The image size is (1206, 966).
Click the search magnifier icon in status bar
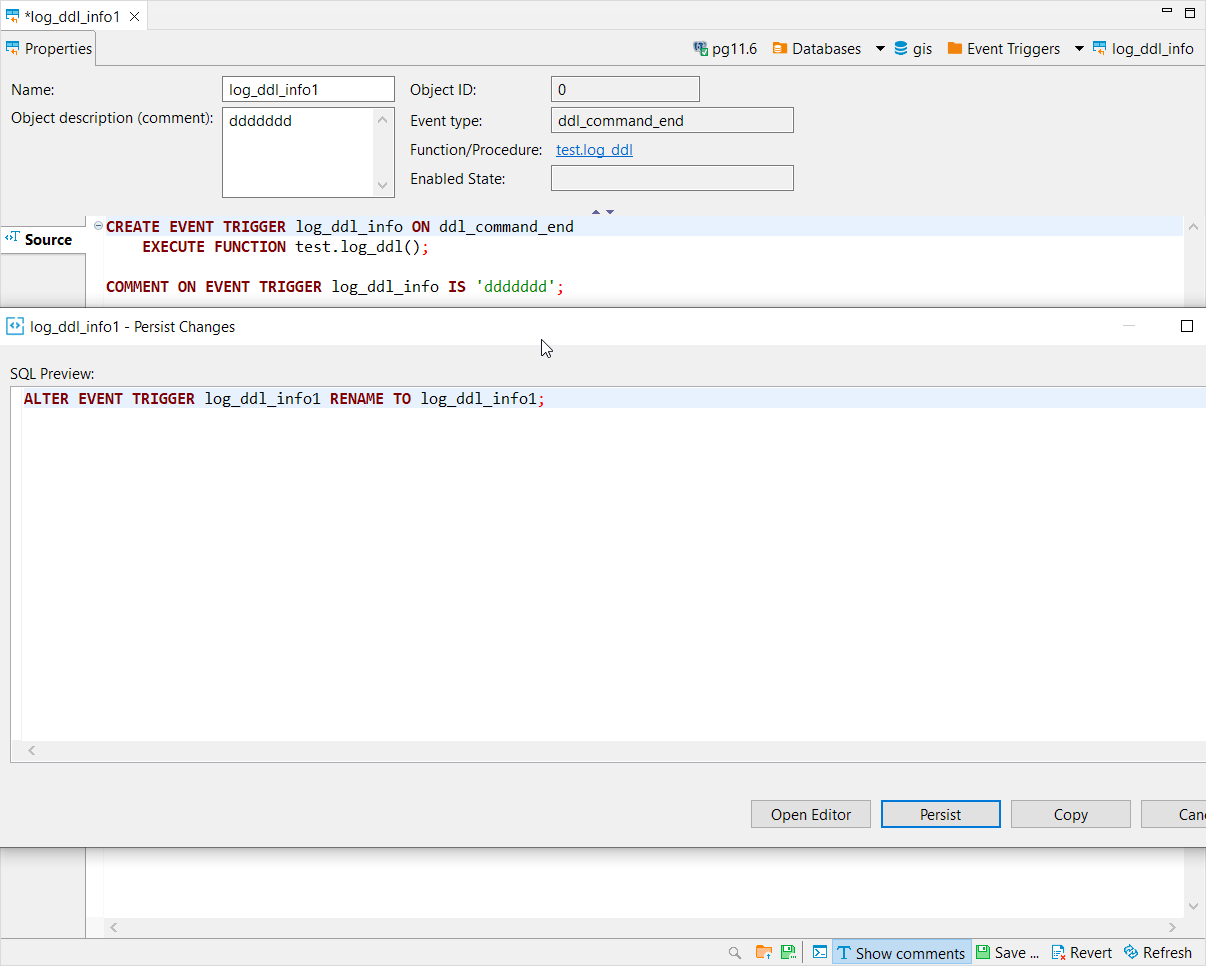734,952
